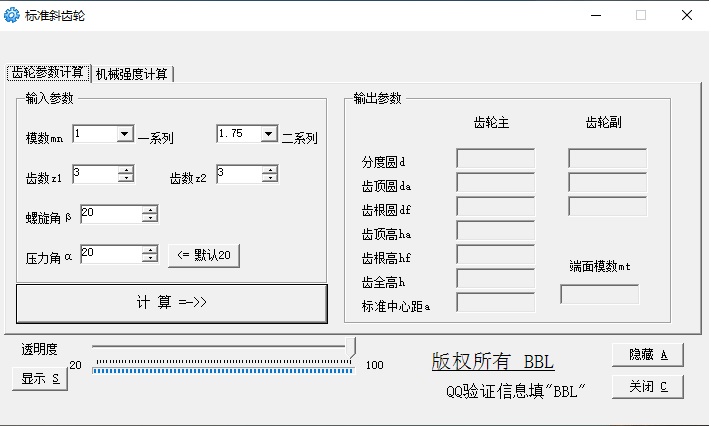This screenshot has width=711, height=426.
Task: Minimize the 标准斜齿轮 window
Action: pyautogui.click(x=596, y=15)
